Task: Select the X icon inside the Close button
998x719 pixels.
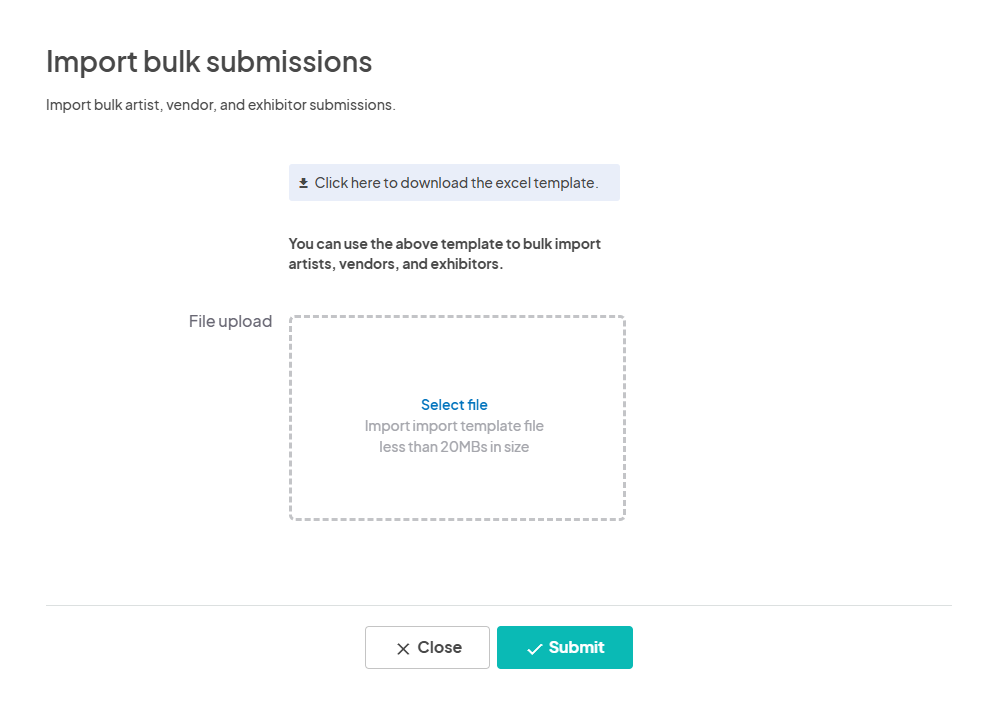Action: [404, 647]
